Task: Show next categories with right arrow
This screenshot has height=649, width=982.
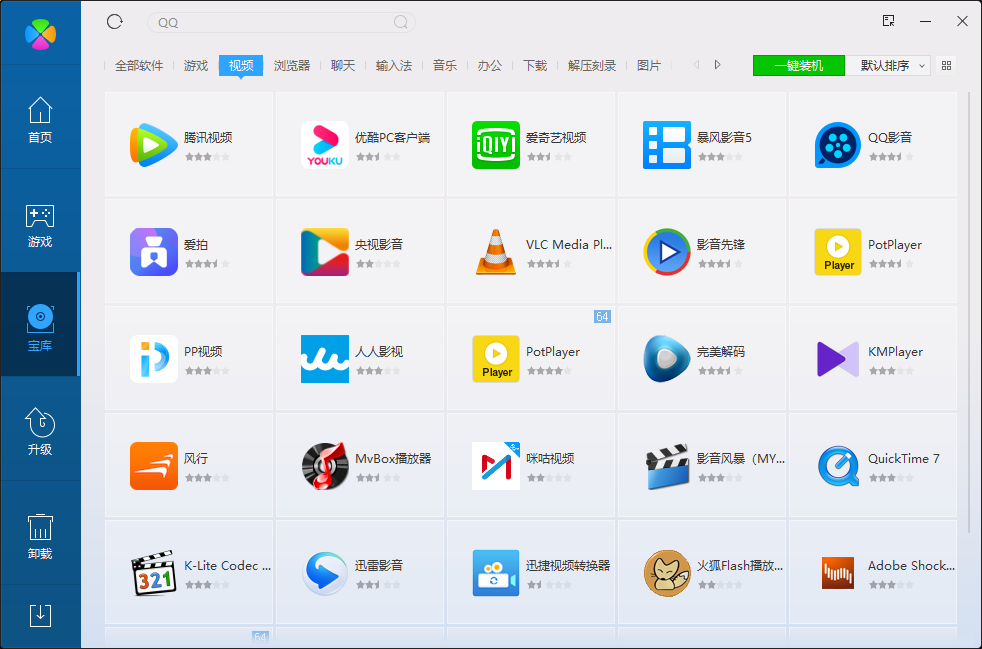Action: pos(718,65)
